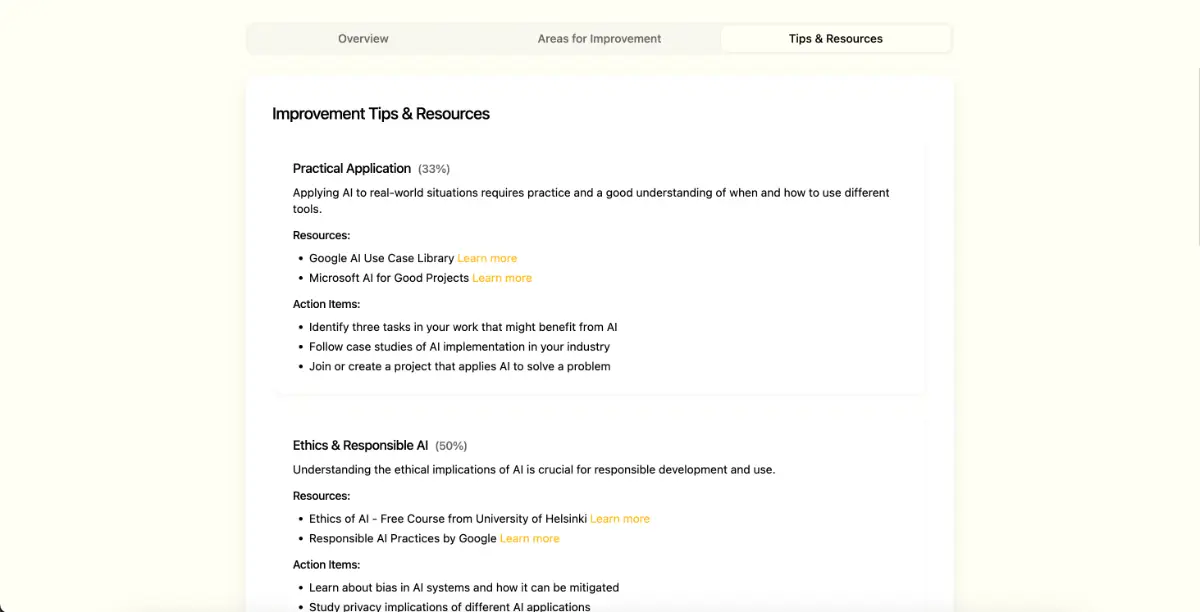
Task: Follow Learn more link for Microsoft AI for Good
Action: click(x=502, y=278)
